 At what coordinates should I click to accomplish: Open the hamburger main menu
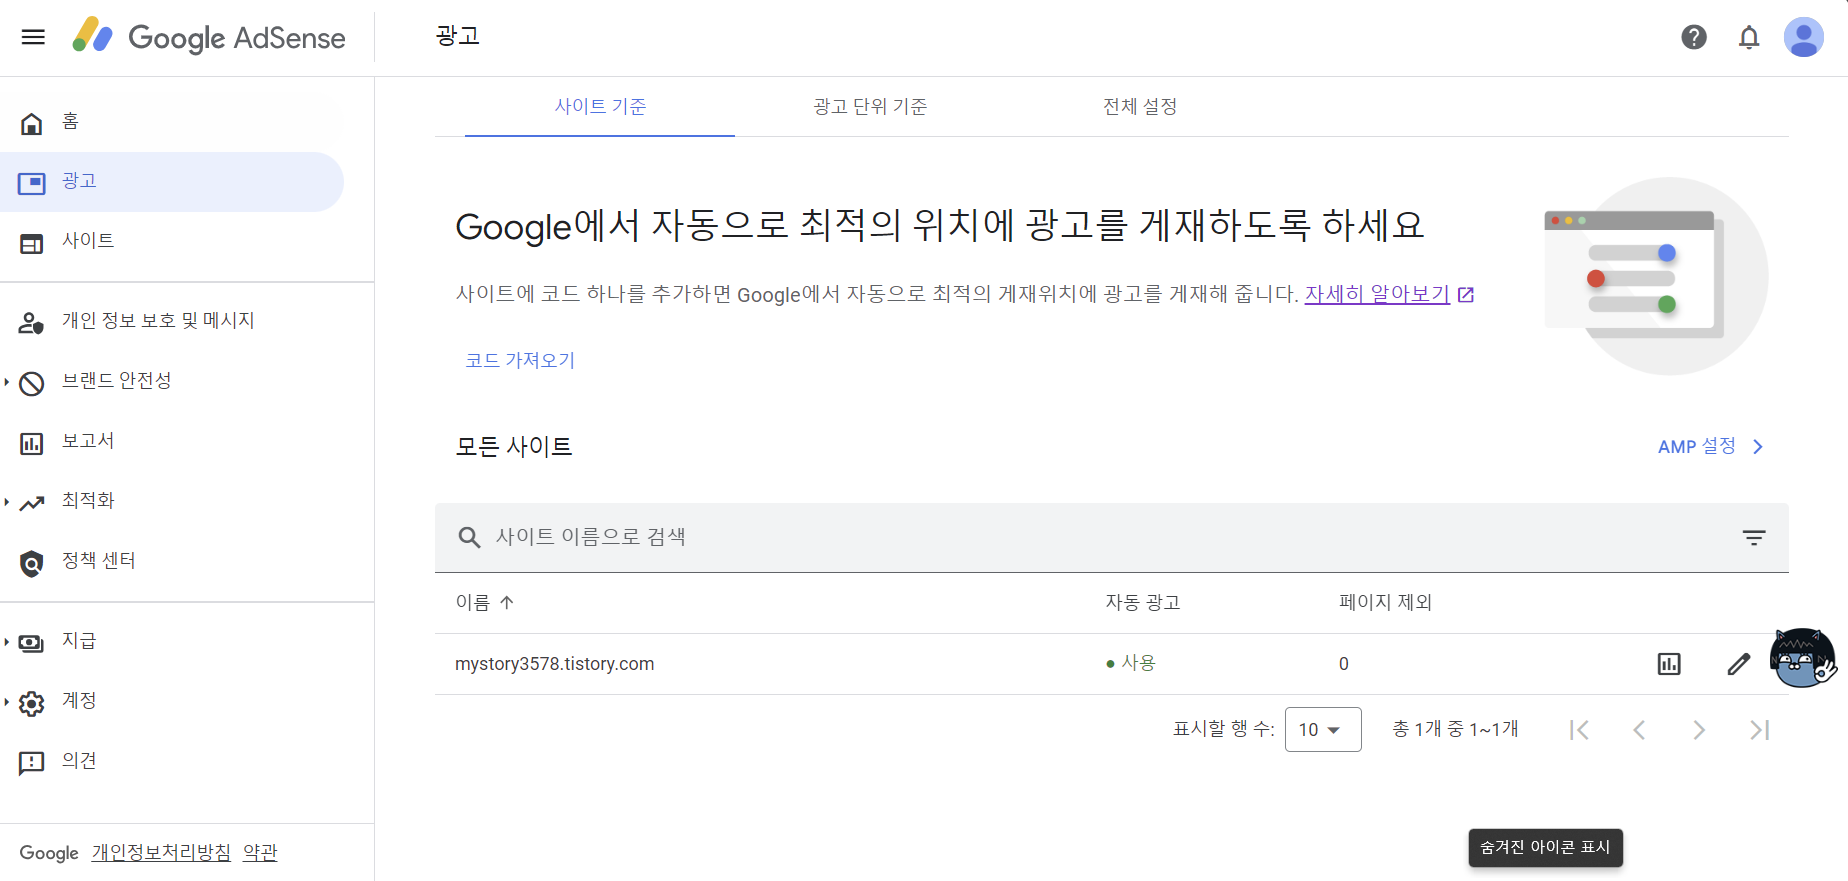[33, 37]
